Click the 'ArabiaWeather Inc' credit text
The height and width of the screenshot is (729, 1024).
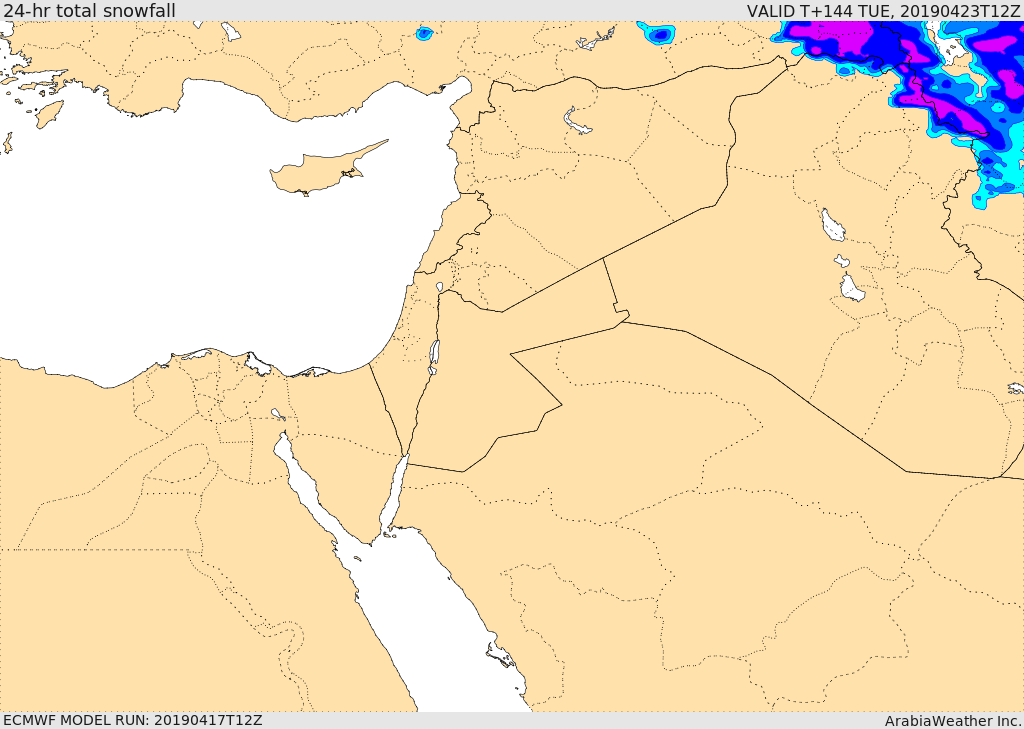952,721
